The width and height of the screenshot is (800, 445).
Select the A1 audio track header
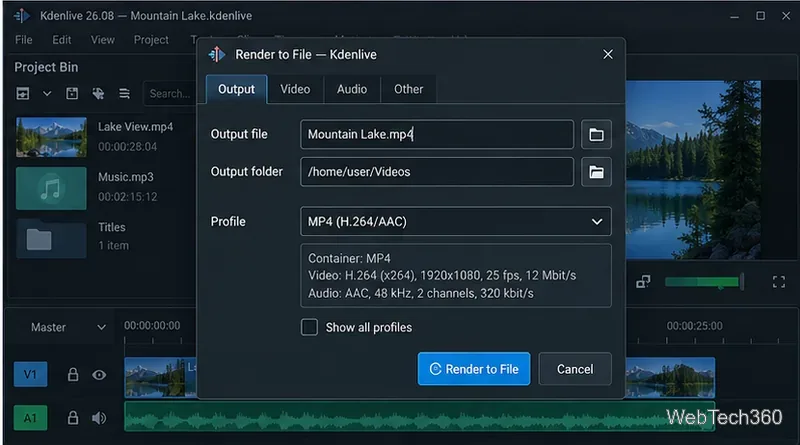tap(30, 418)
